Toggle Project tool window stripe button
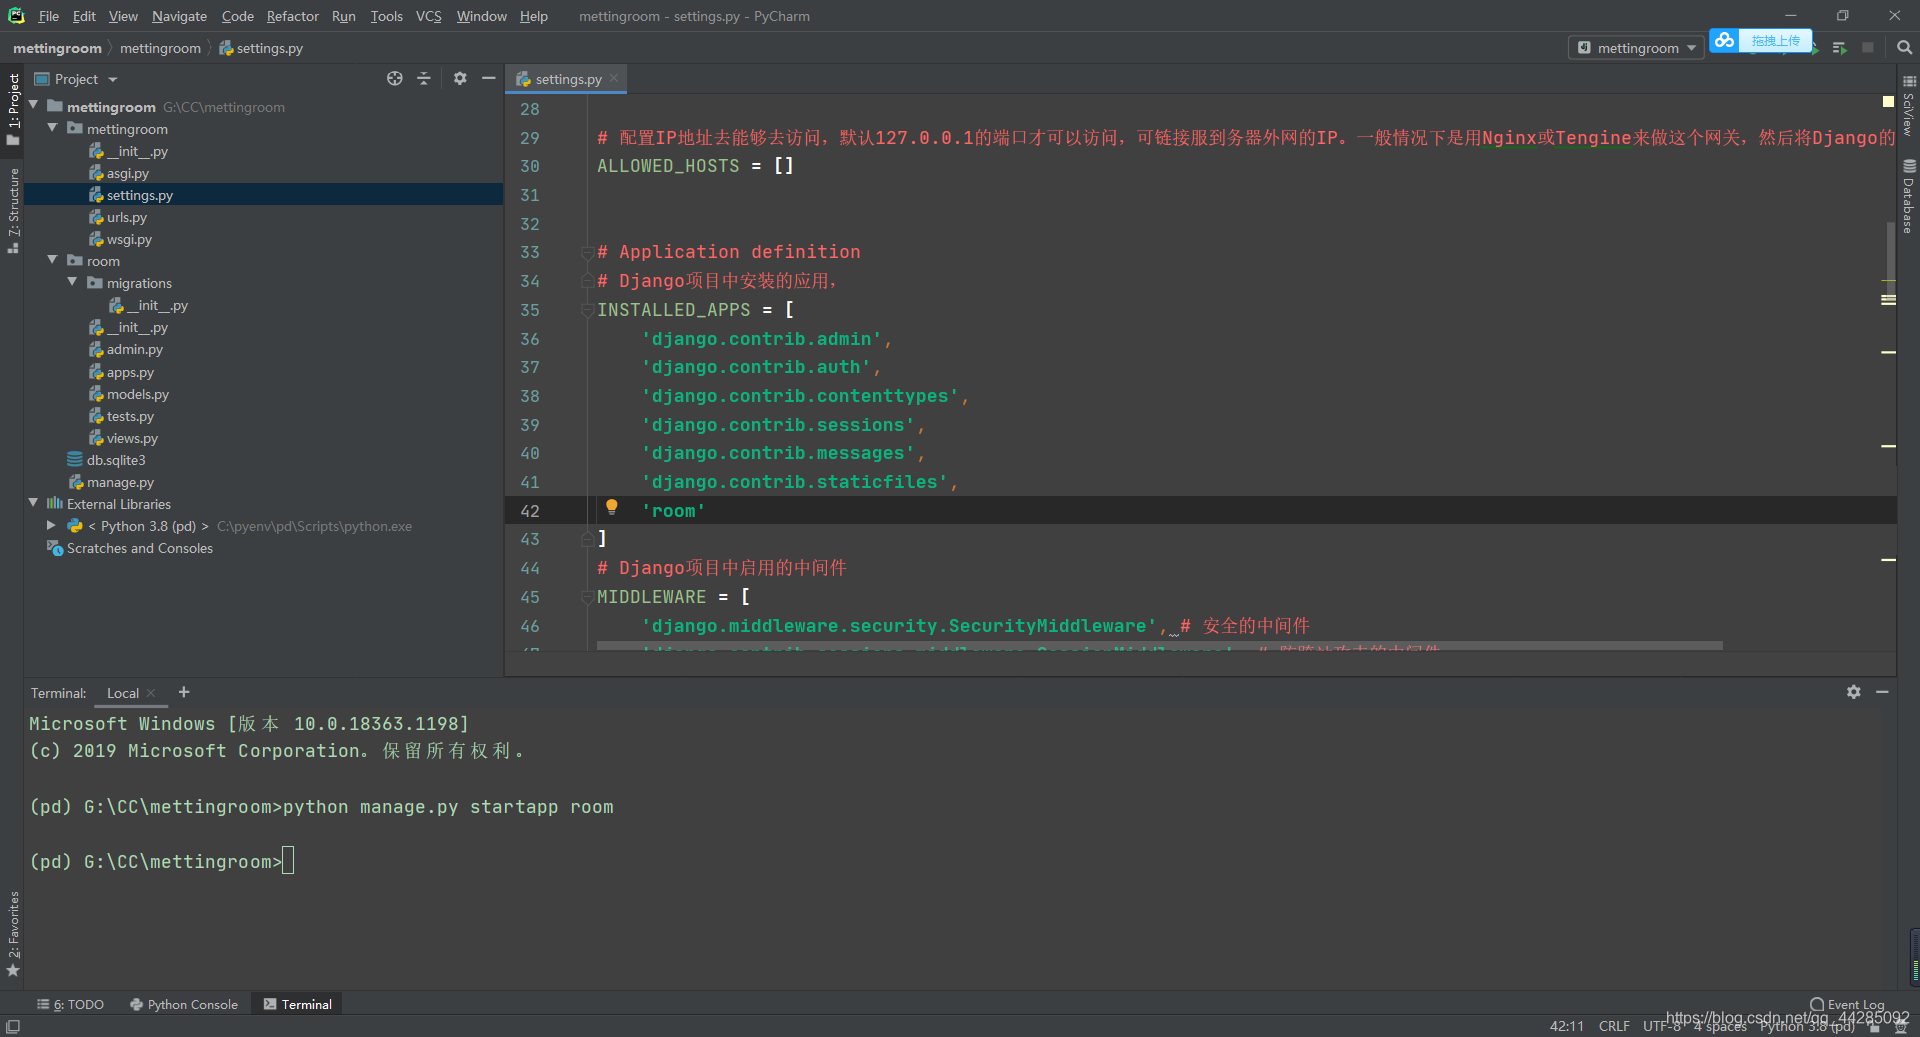The height and width of the screenshot is (1037, 1920). coord(13,109)
